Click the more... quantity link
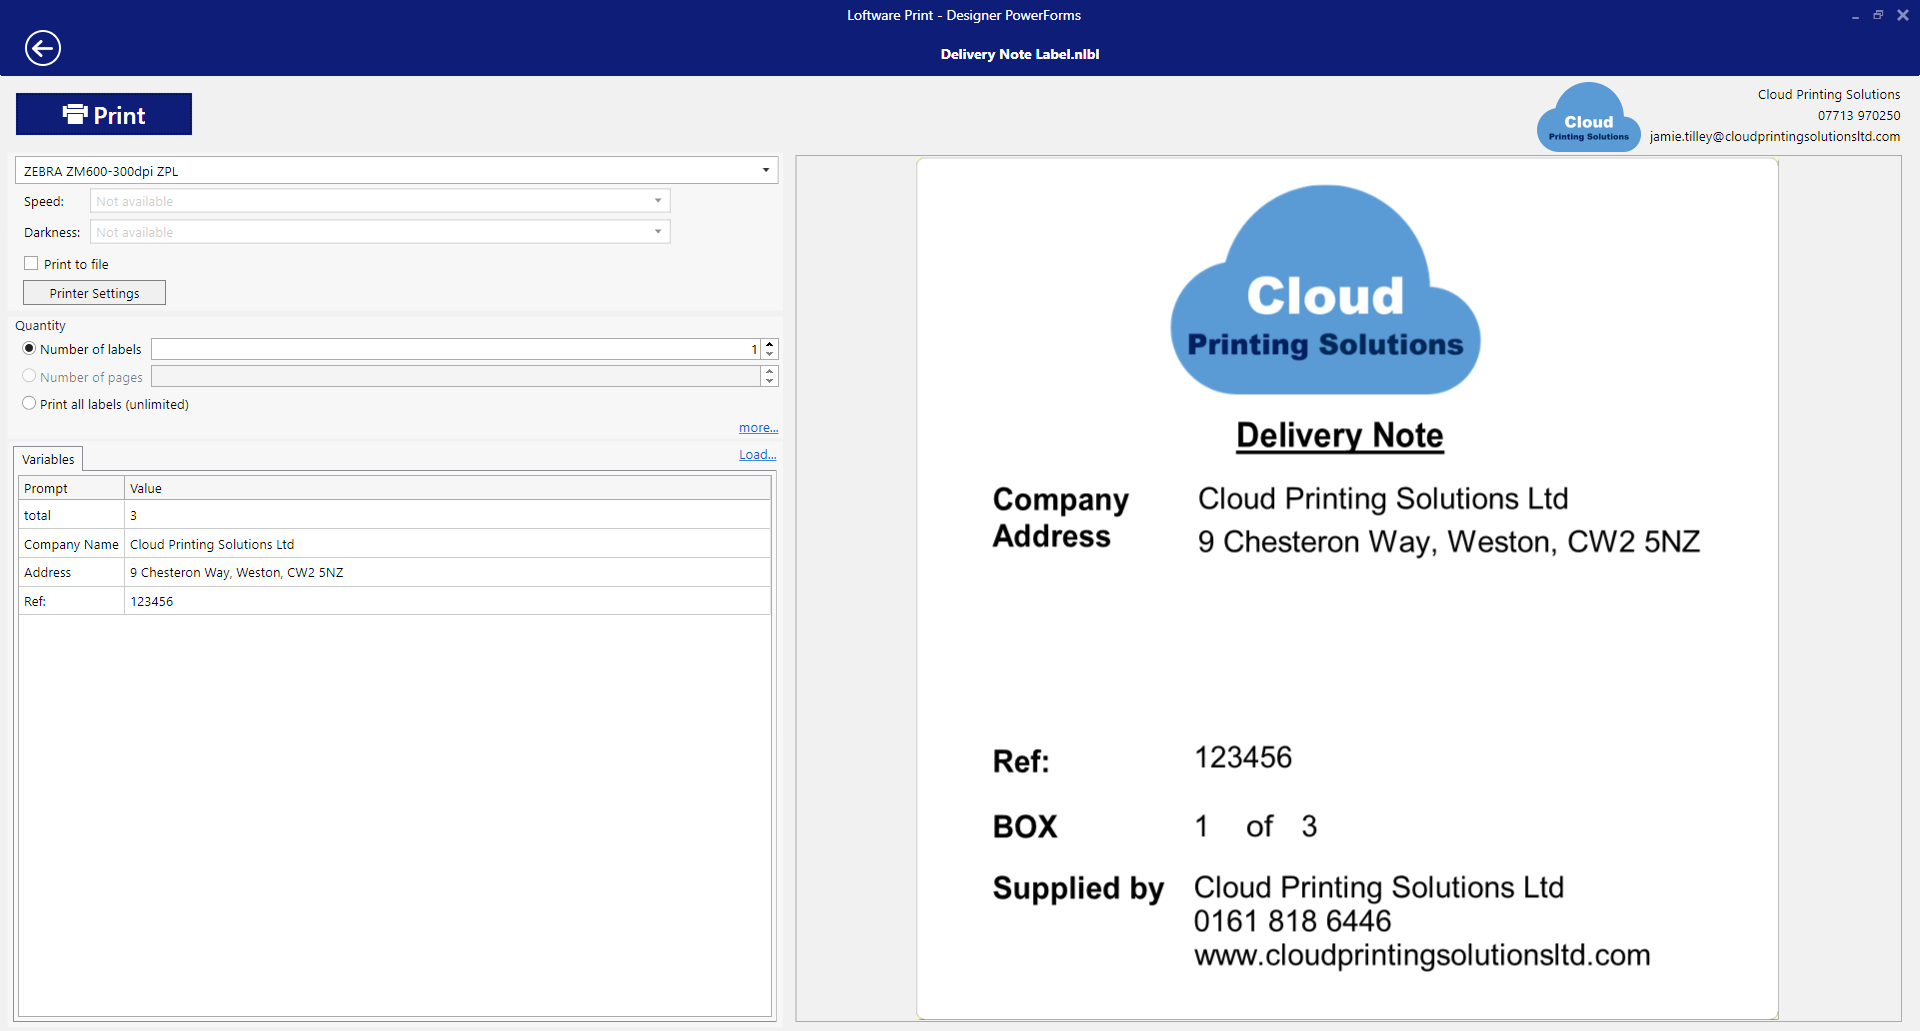 (758, 428)
